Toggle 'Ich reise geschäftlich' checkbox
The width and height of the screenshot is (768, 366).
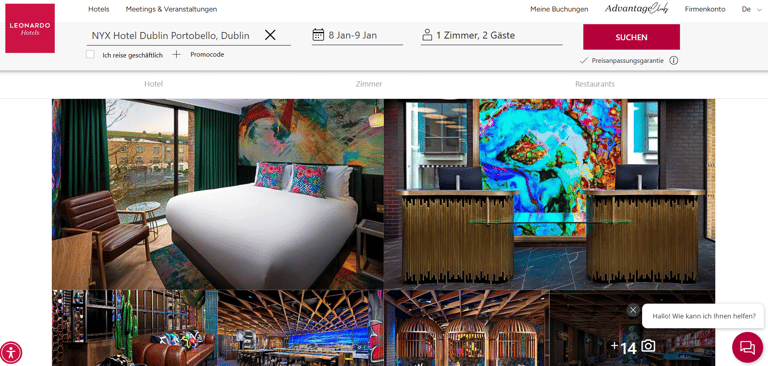pos(90,54)
